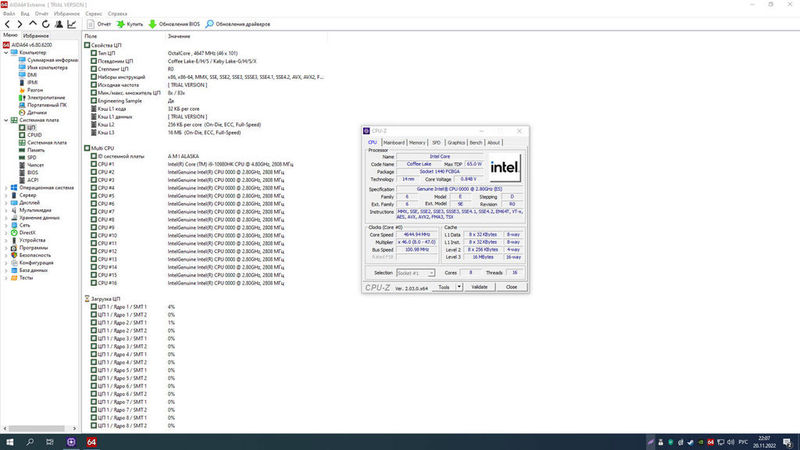Click the graph chart icon in AIDA64 toolbar

point(72,24)
